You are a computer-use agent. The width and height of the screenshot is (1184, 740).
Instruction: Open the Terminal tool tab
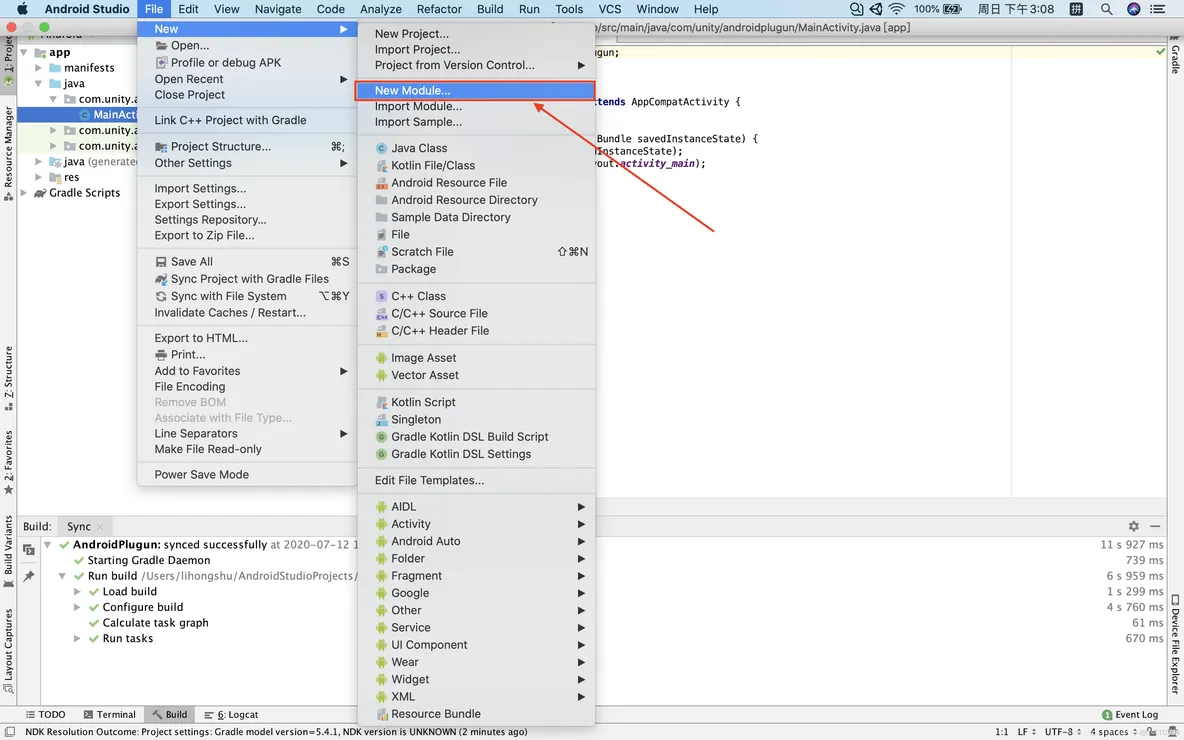109,714
